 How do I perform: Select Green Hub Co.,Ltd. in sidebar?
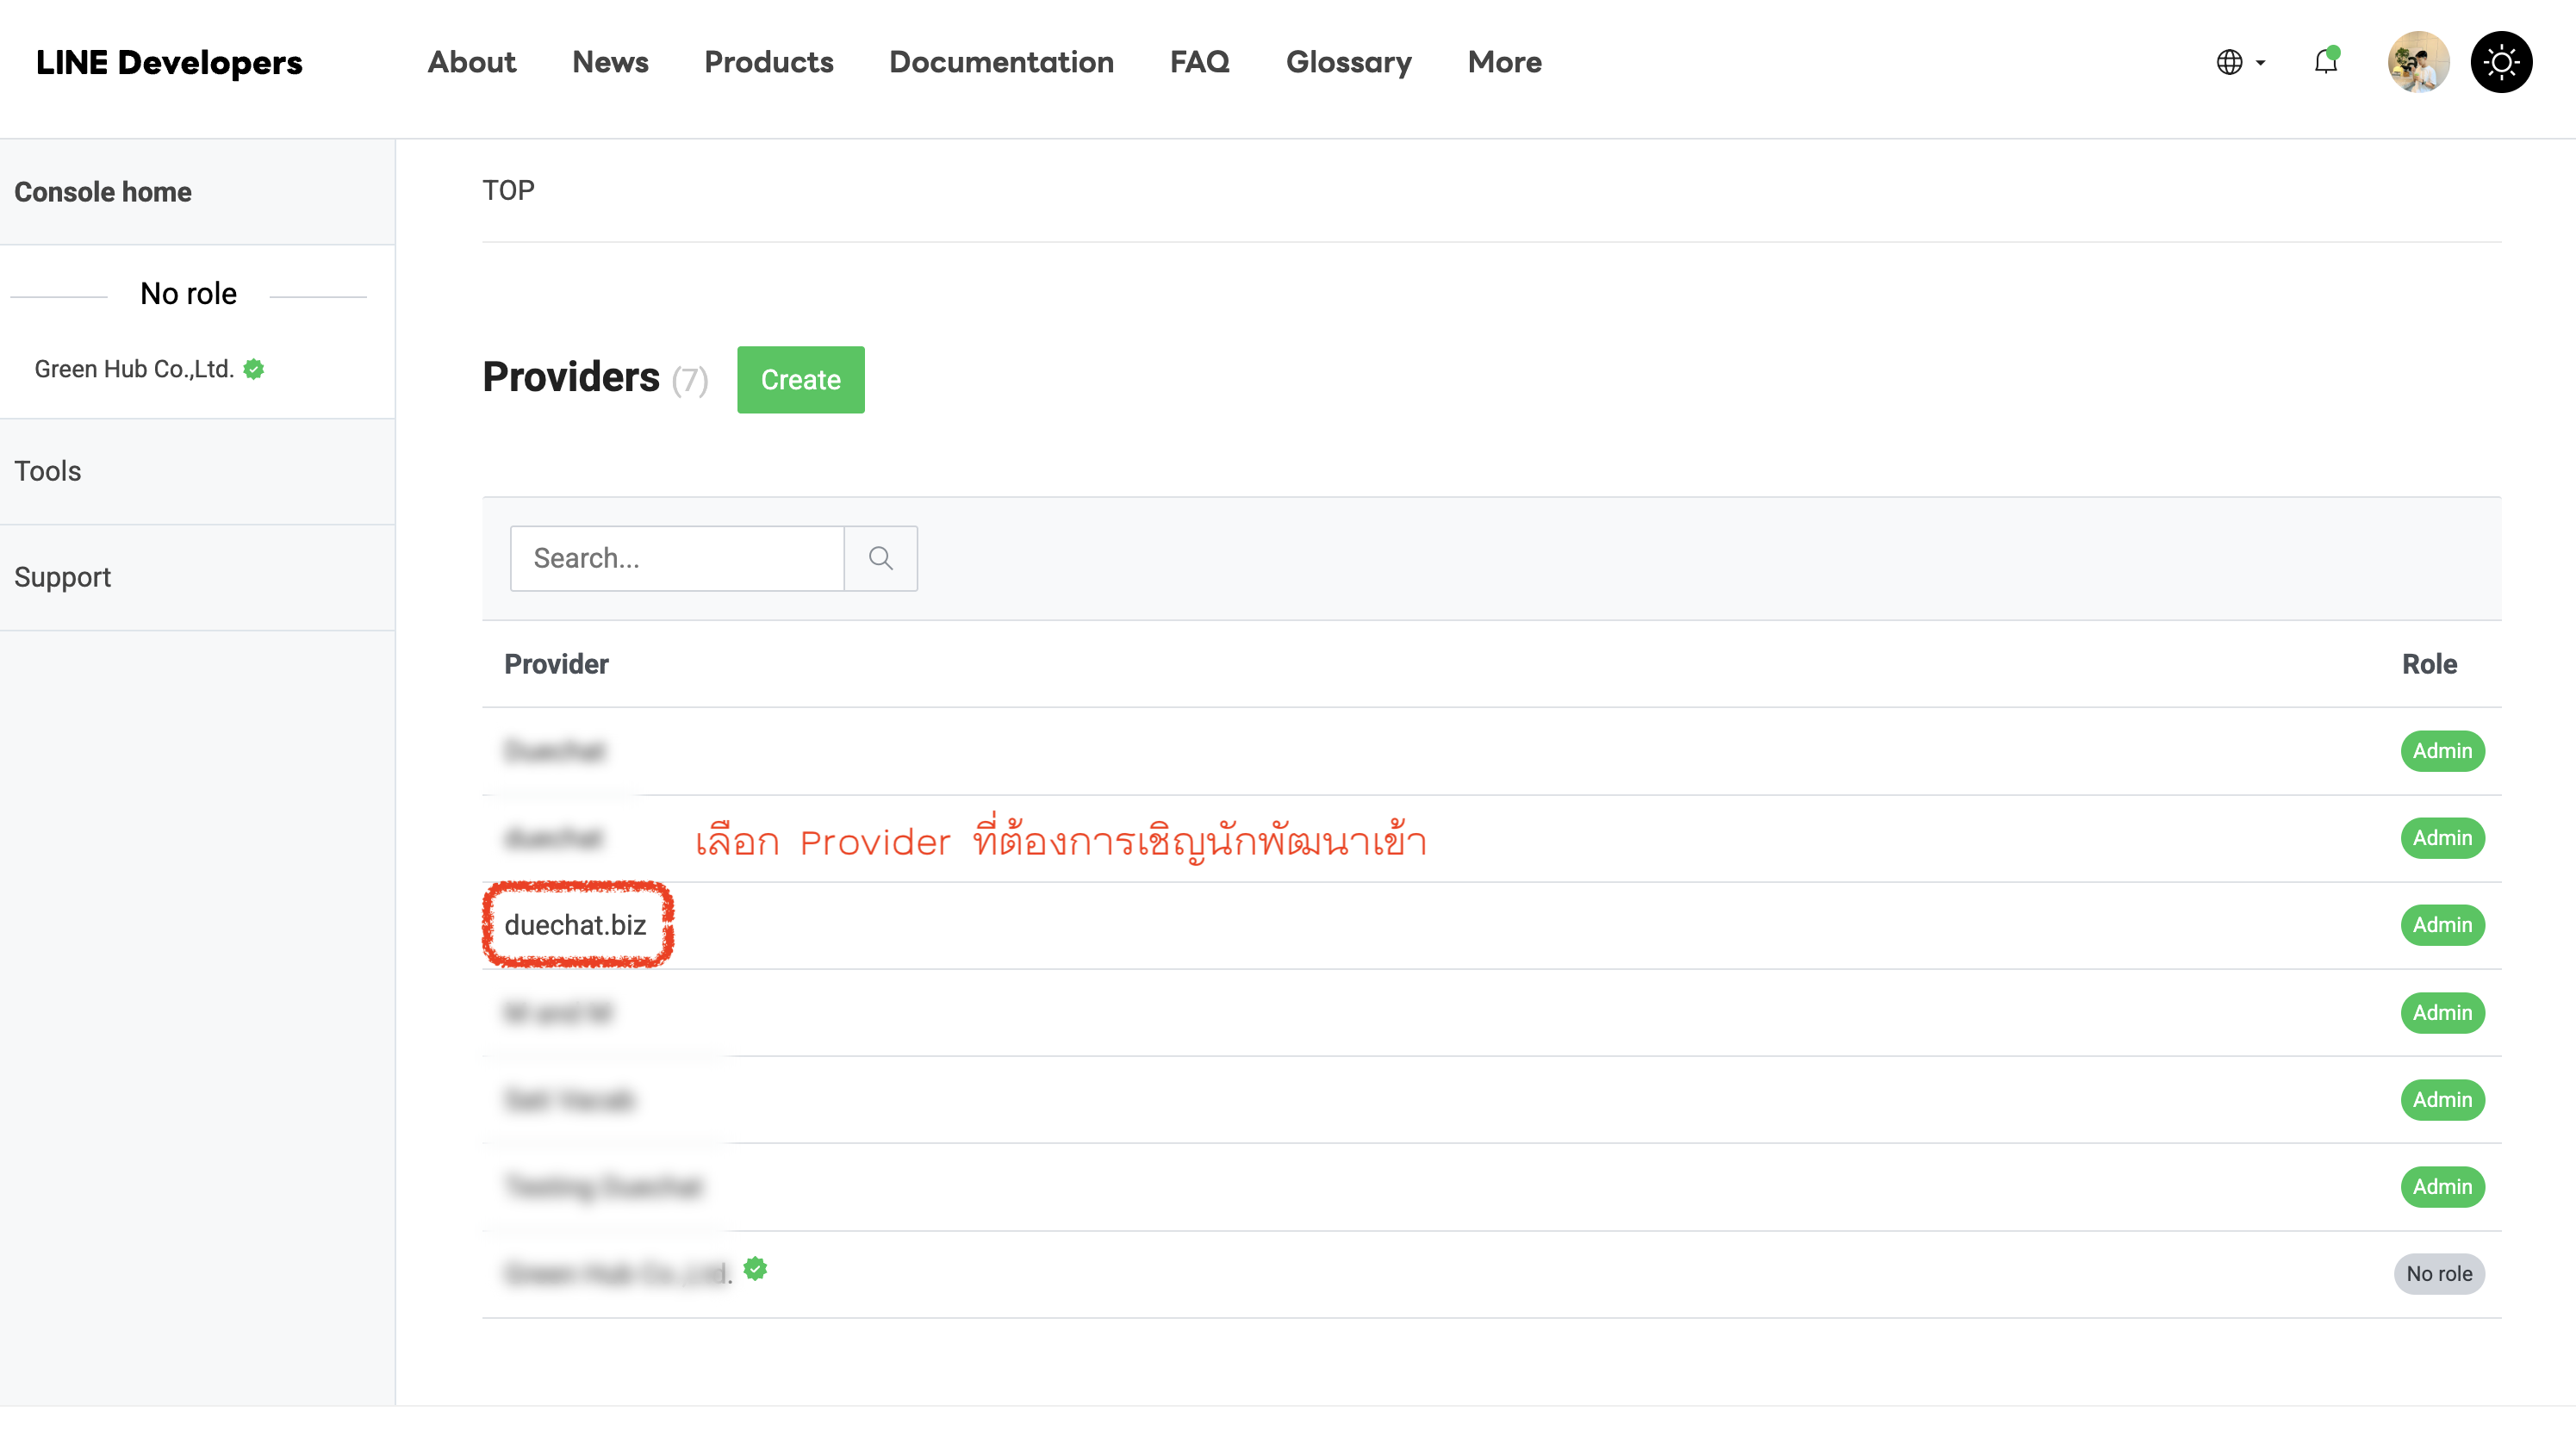point(134,369)
